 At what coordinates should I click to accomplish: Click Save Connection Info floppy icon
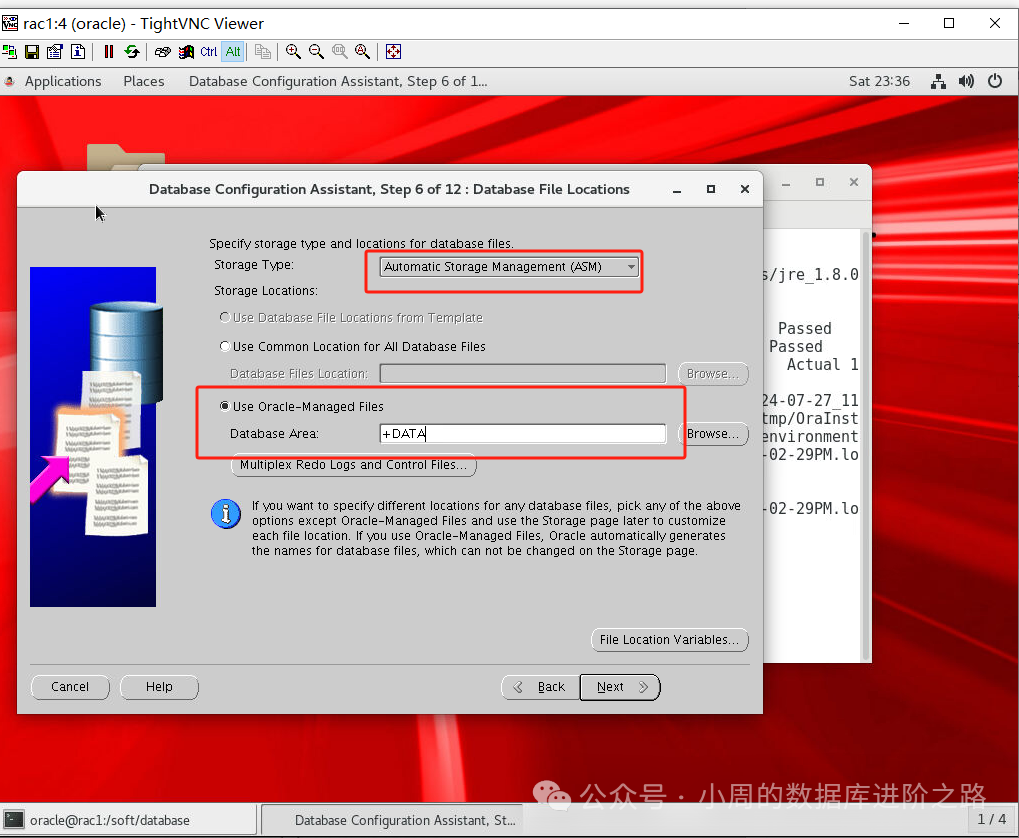tap(32, 51)
